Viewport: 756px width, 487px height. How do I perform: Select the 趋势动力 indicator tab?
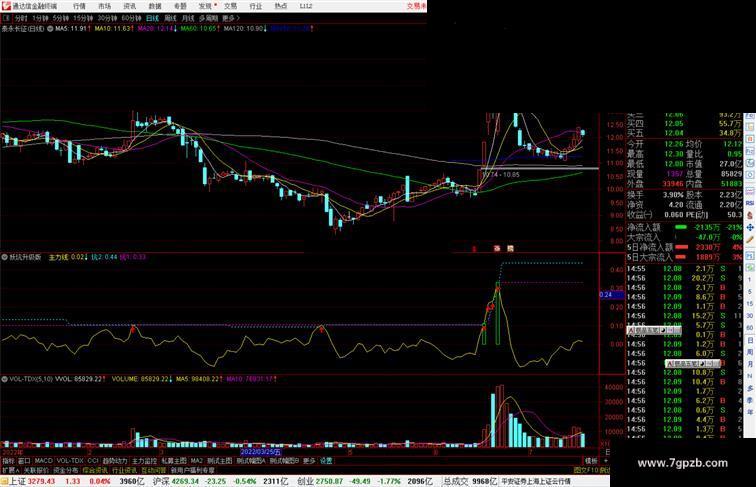115,461
